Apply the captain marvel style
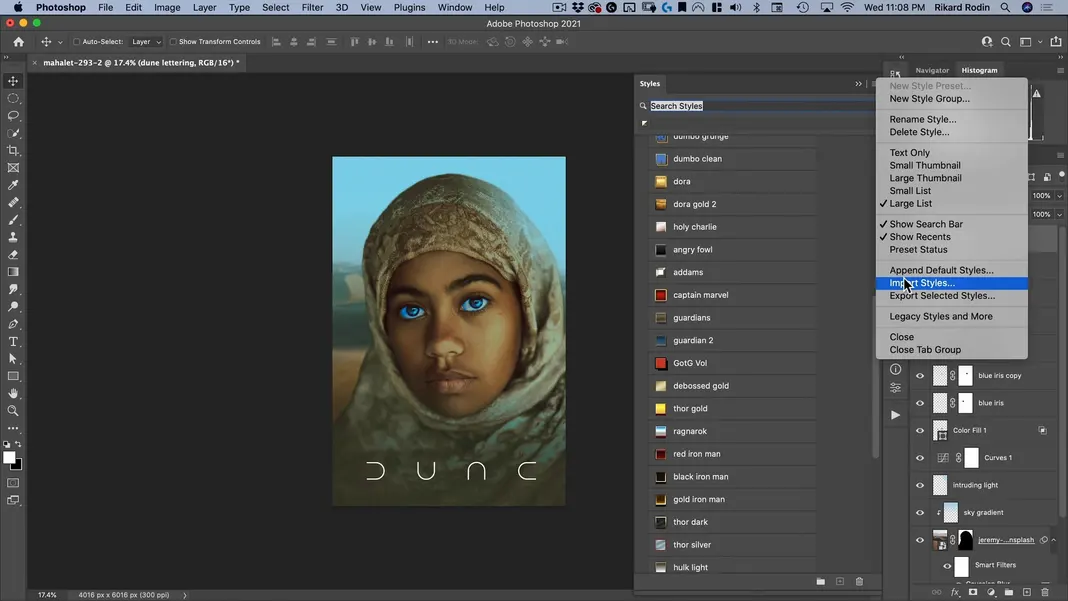Viewport: 1068px width, 601px height. pyautogui.click(x=733, y=295)
